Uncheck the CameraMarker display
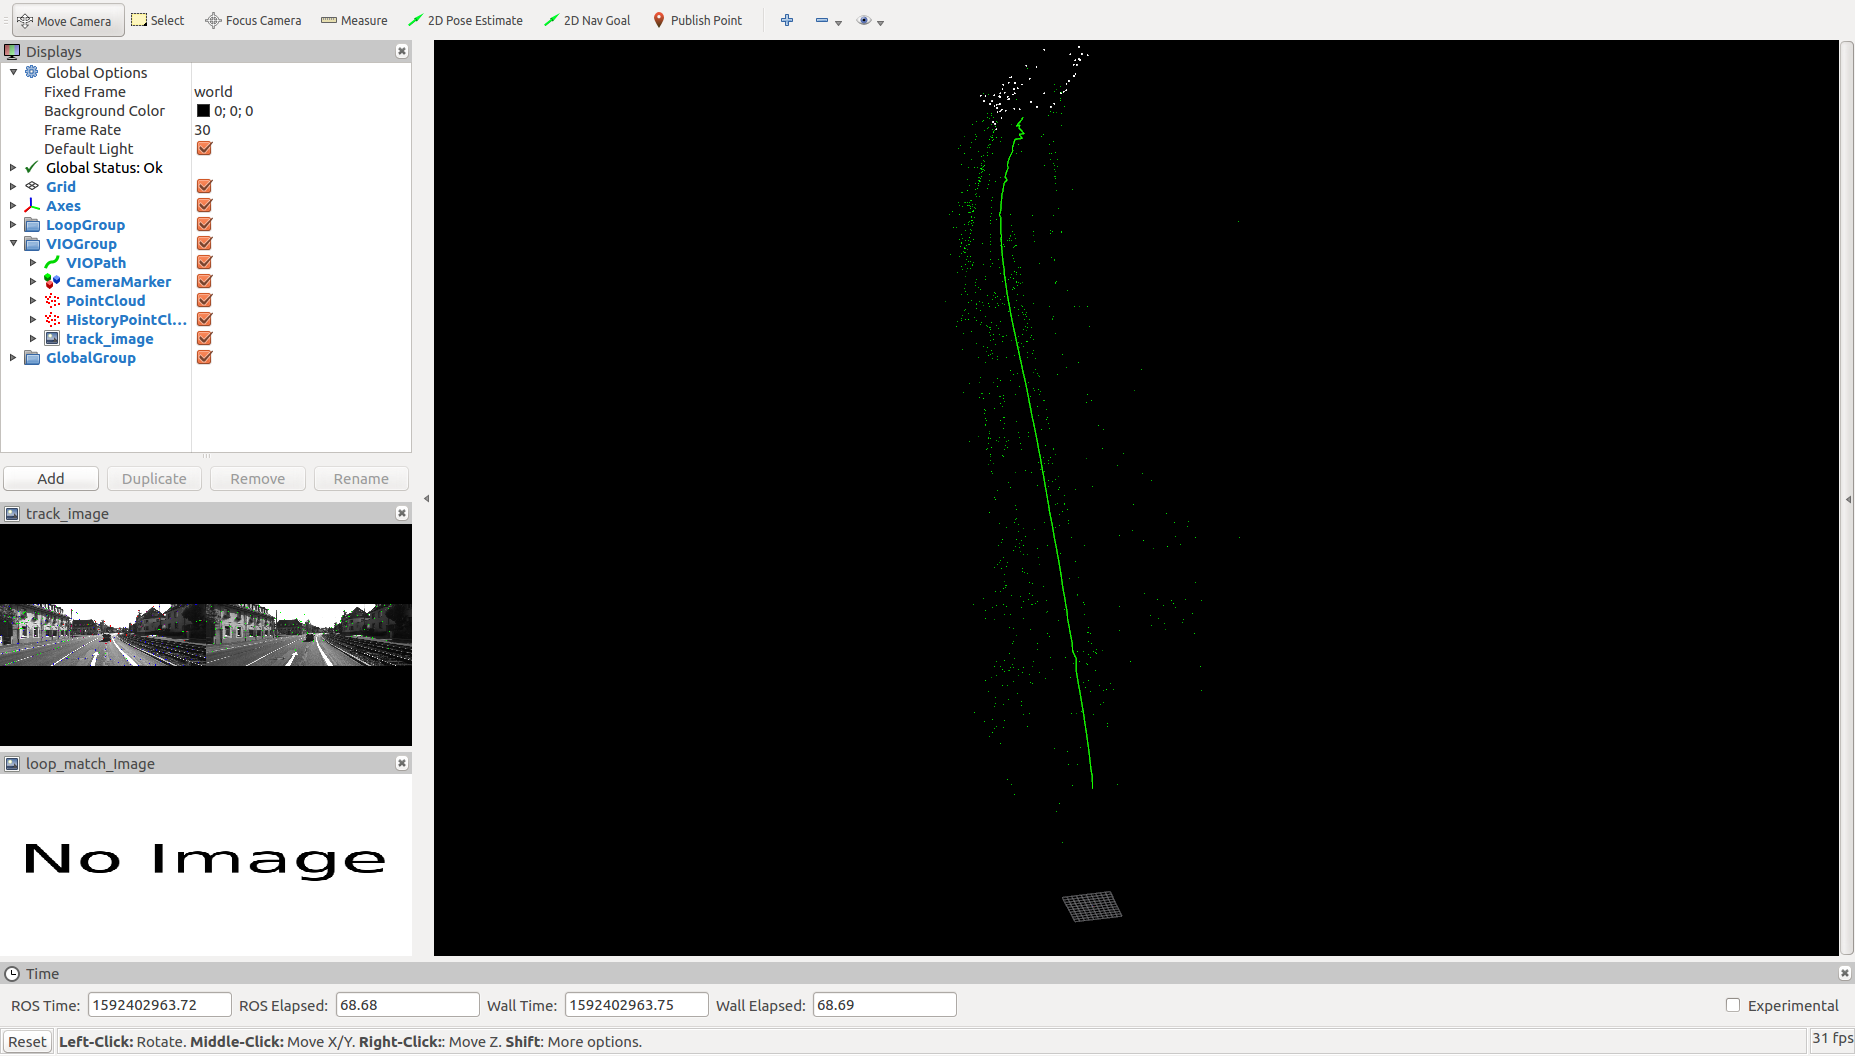The width and height of the screenshot is (1855, 1056). 204,281
